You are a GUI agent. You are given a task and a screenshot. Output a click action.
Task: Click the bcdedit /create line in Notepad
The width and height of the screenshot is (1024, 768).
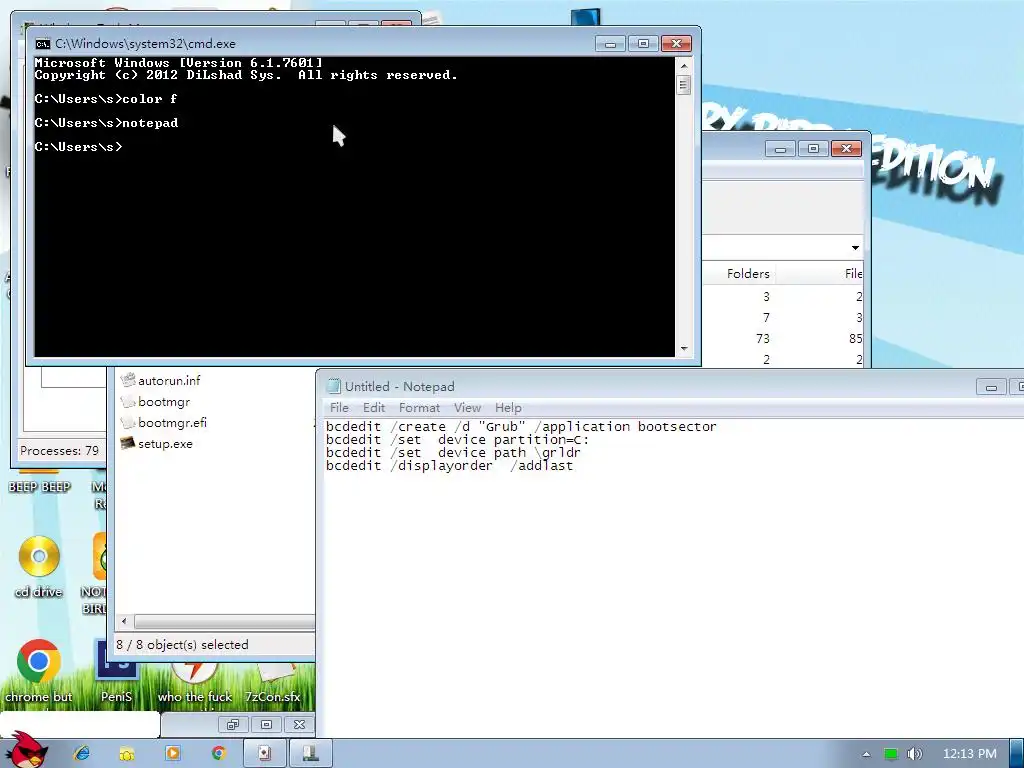point(521,426)
